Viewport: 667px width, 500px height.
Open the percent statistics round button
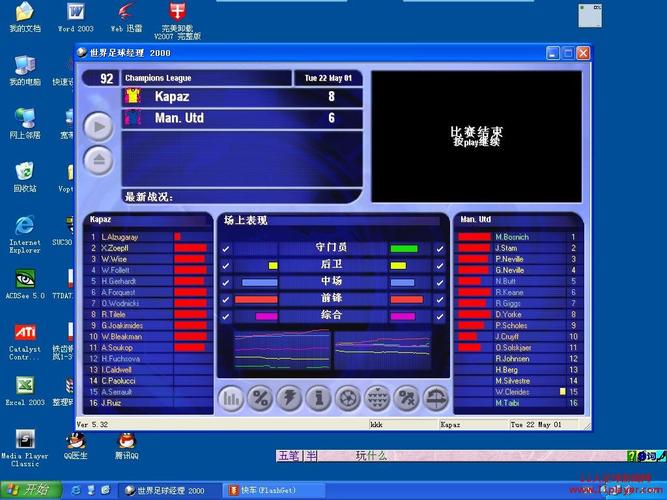click(260, 399)
